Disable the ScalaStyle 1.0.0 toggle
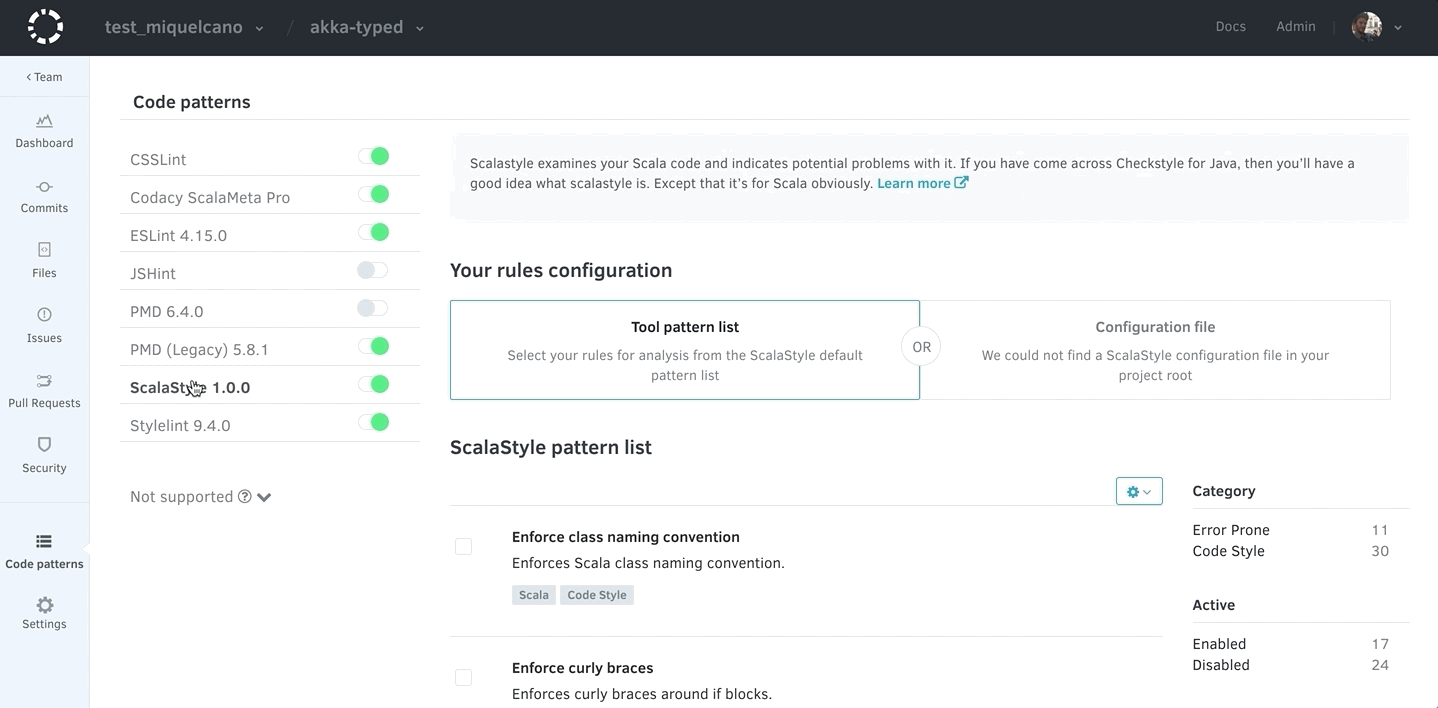The height and width of the screenshot is (708, 1438). (373, 384)
